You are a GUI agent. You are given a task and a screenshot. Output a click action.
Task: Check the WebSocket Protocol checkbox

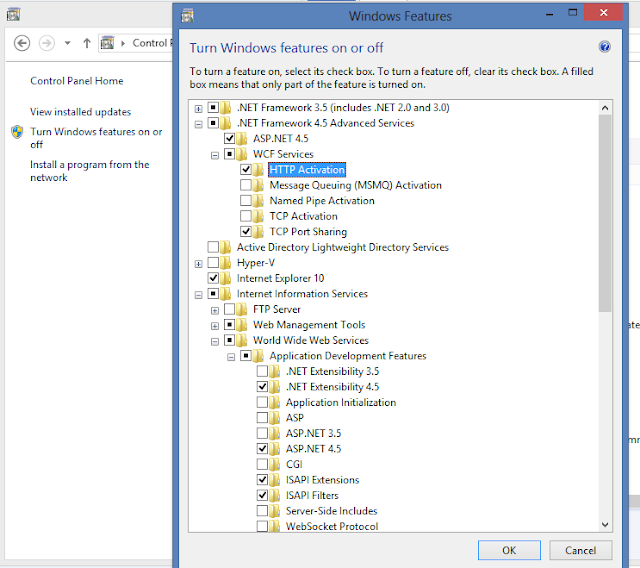262,526
